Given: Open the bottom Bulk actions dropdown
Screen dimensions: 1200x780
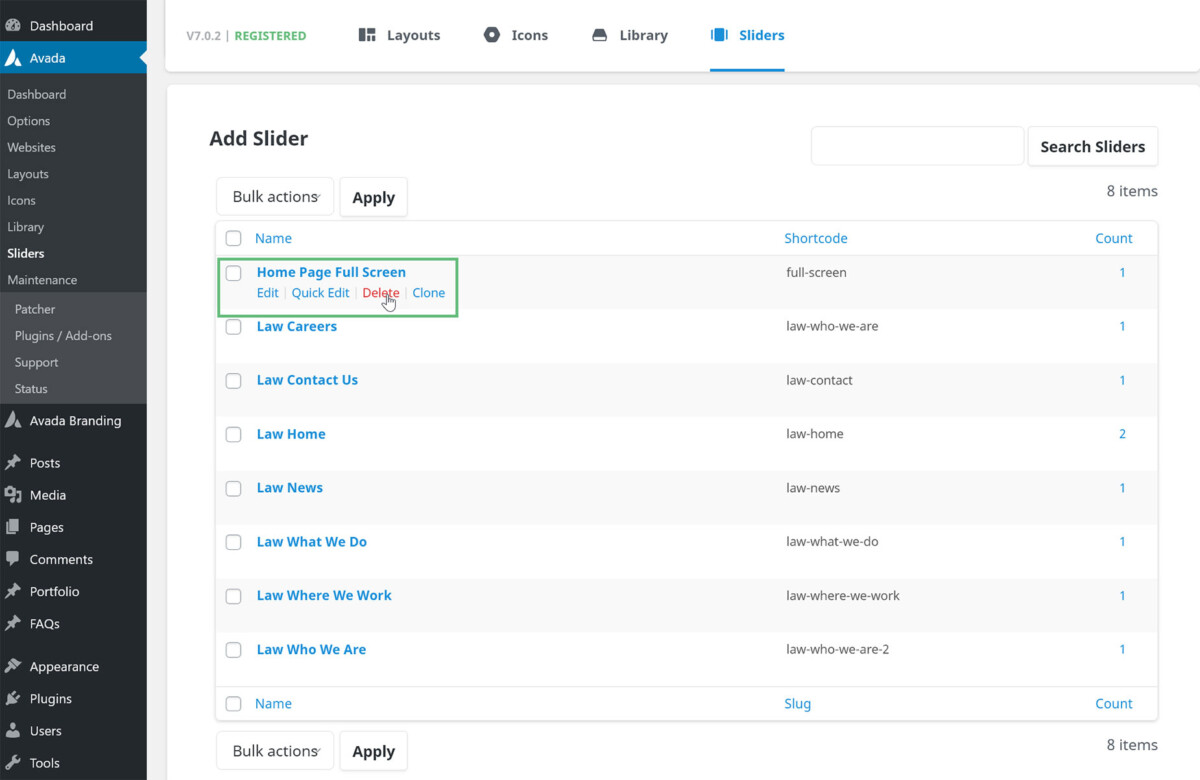Looking at the screenshot, I should (x=275, y=750).
